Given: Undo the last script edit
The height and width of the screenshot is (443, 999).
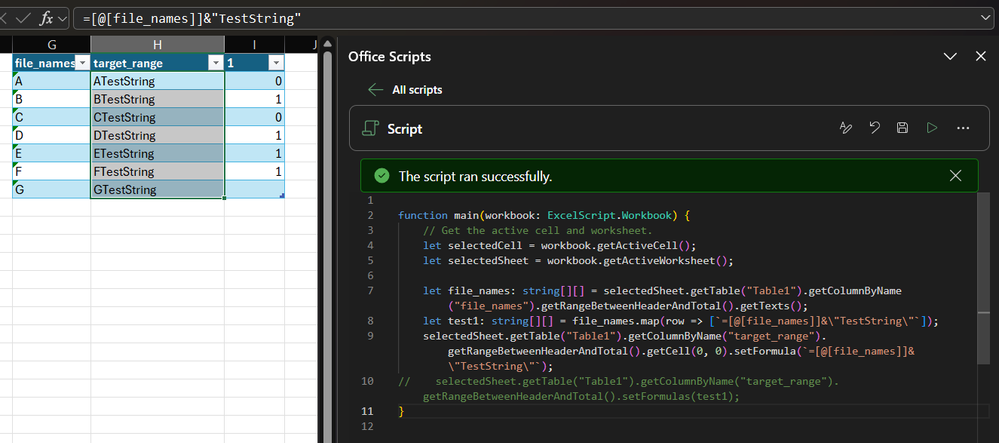Looking at the screenshot, I should pyautogui.click(x=874, y=128).
